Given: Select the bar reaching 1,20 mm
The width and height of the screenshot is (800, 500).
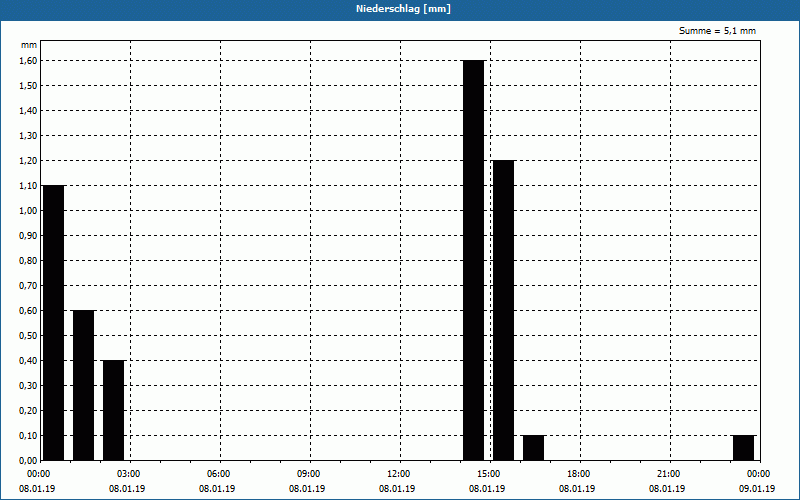Looking at the screenshot, I should (504, 310).
